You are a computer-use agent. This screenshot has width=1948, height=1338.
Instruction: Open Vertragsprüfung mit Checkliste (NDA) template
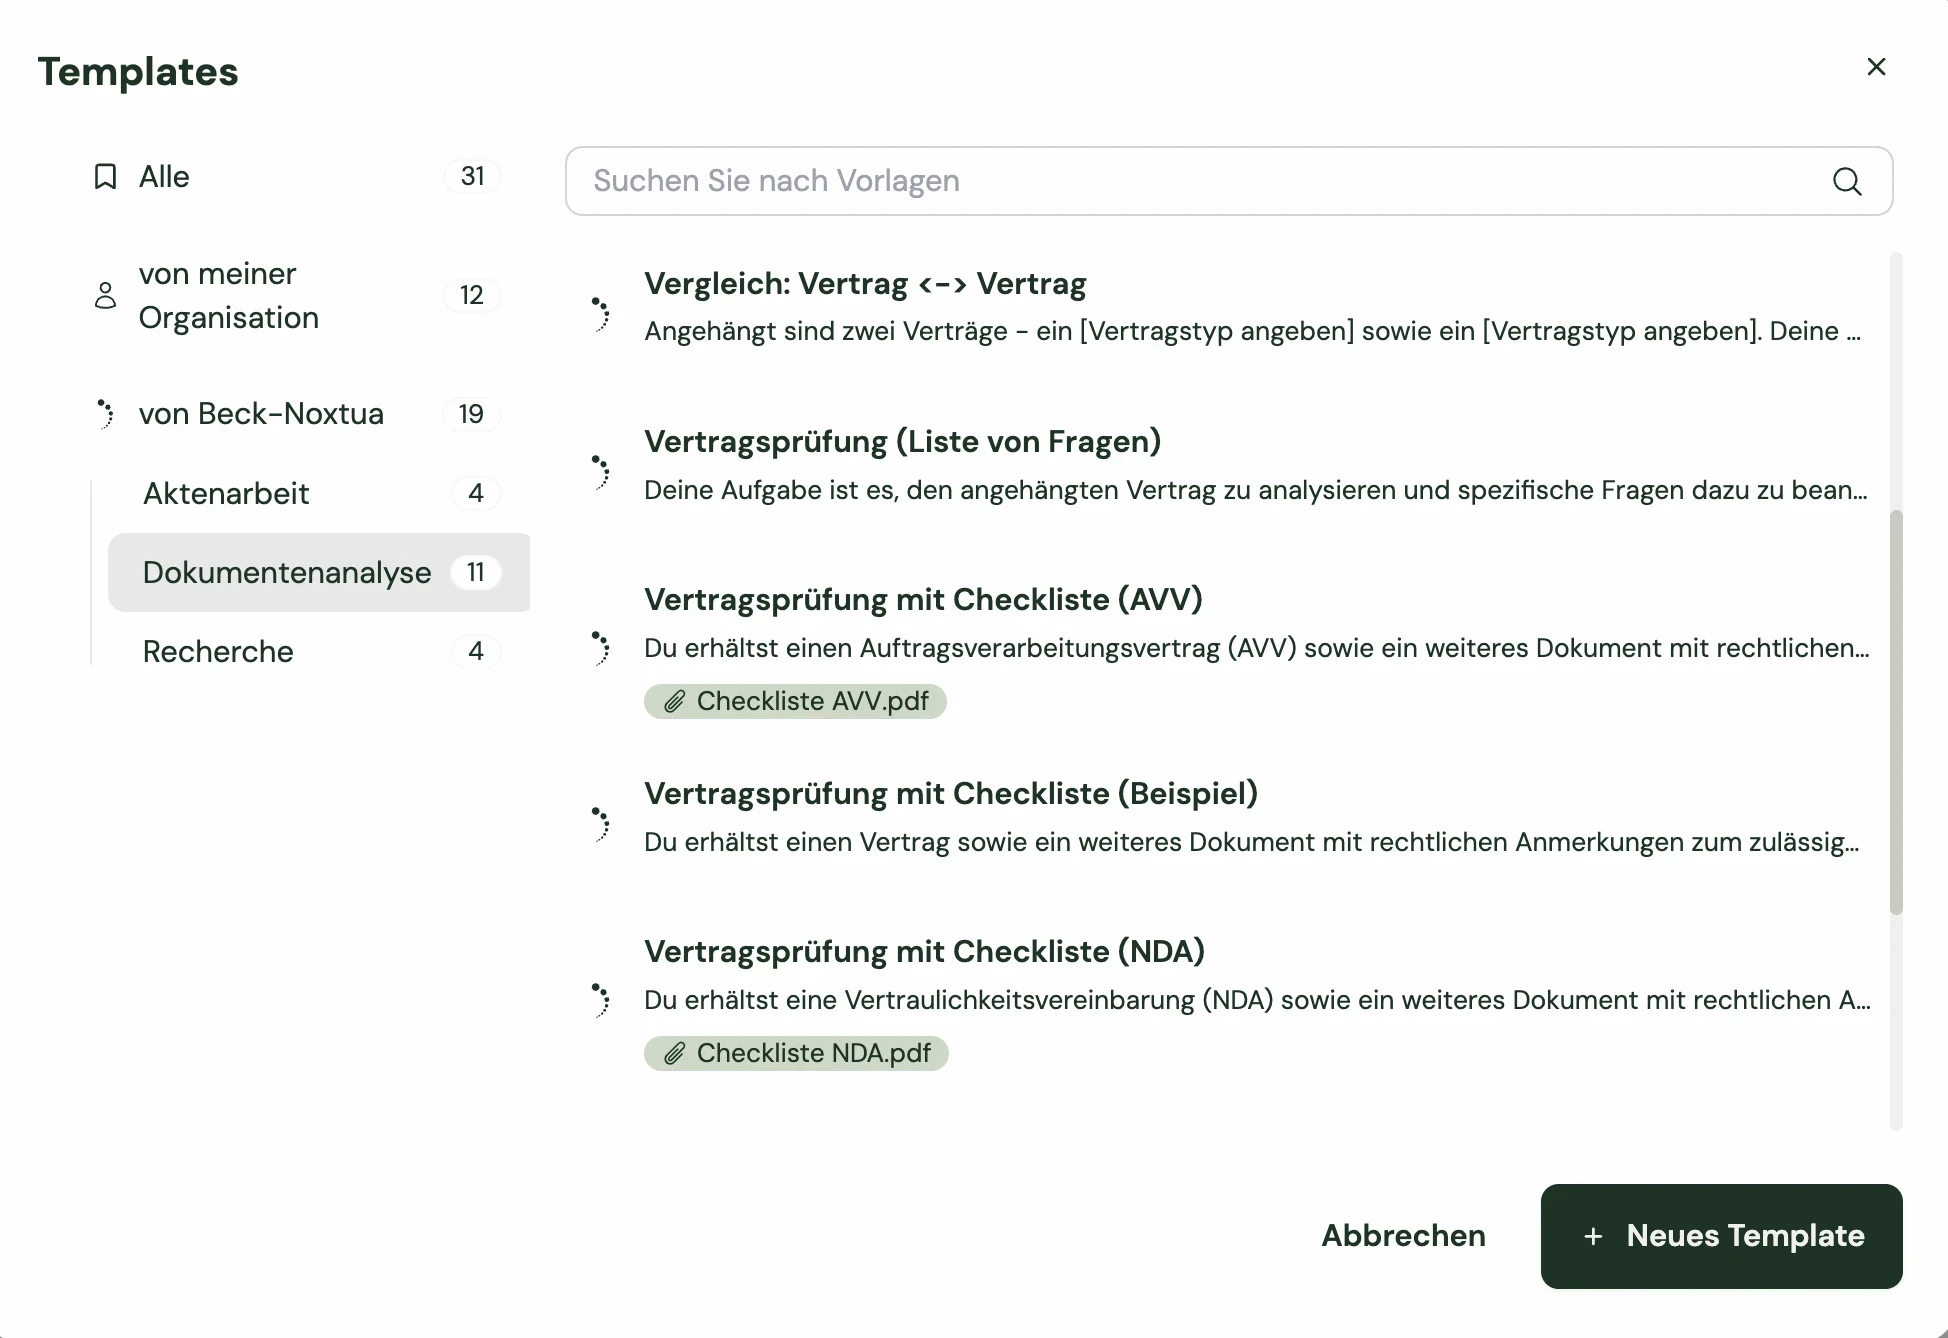click(x=924, y=952)
